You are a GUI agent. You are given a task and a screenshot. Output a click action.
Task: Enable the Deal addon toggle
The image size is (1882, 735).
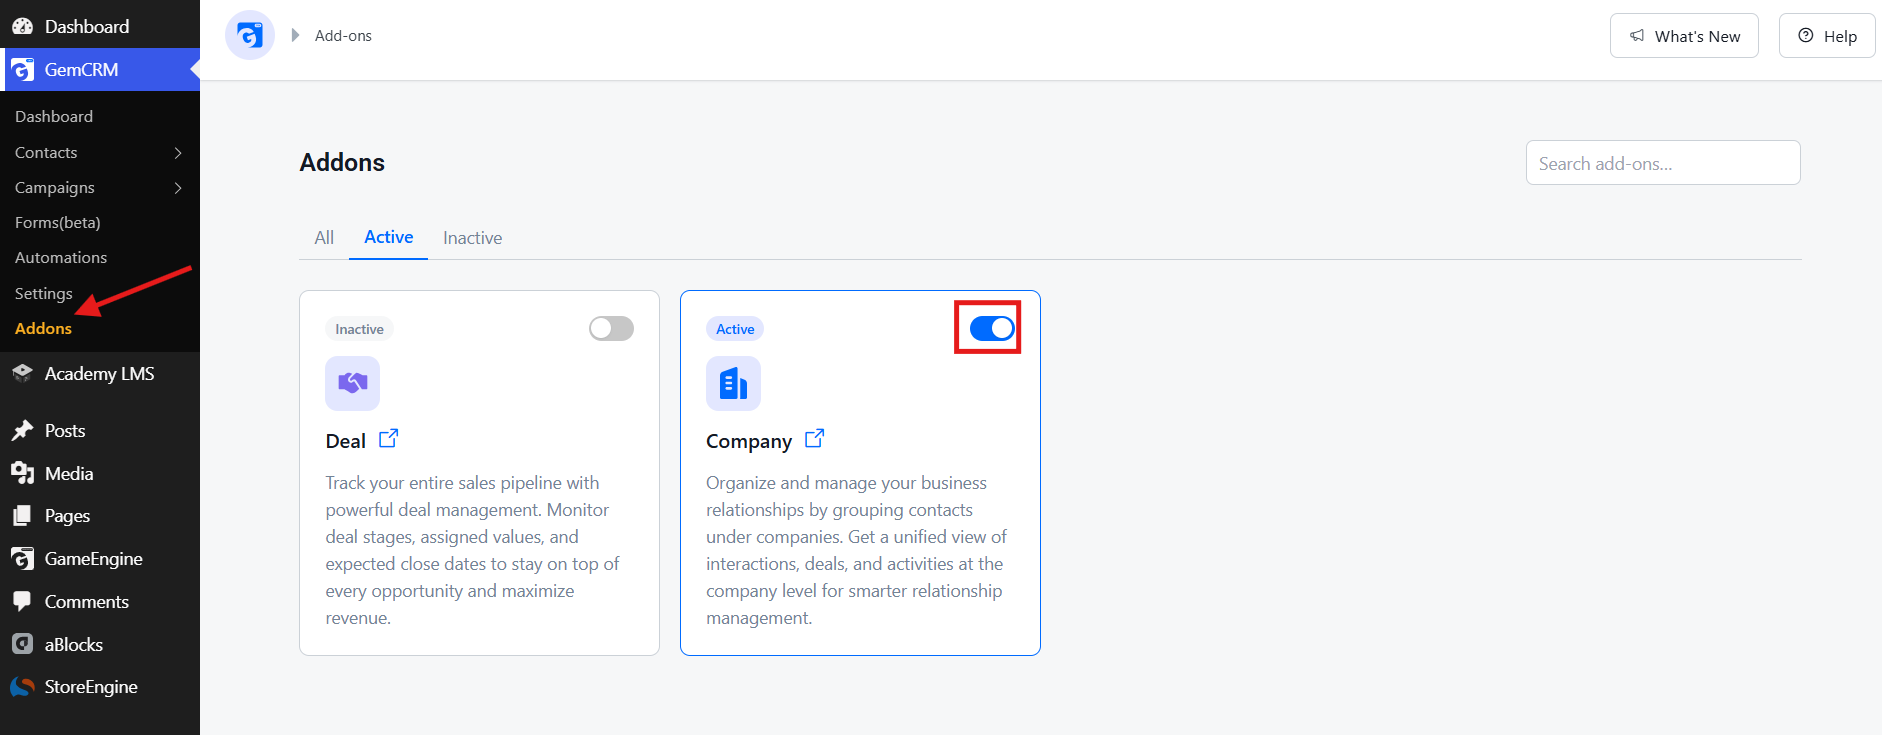pyautogui.click(x=611, y=328)
